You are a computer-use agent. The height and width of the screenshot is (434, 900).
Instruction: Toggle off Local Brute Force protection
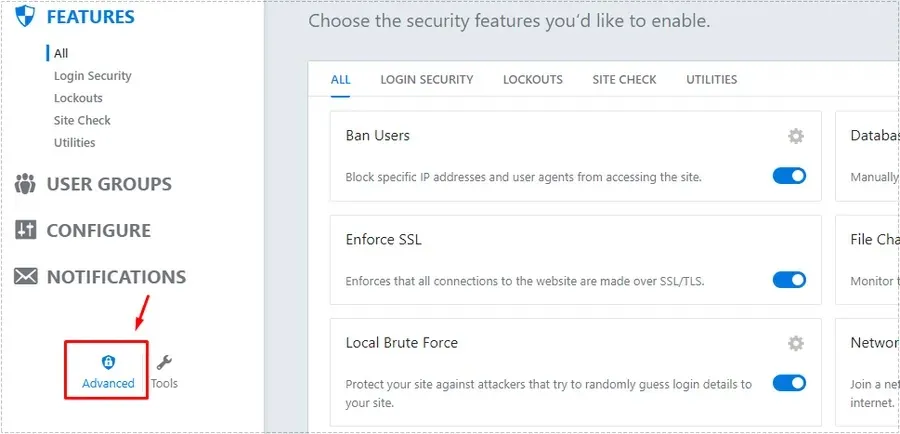point(789,384)
